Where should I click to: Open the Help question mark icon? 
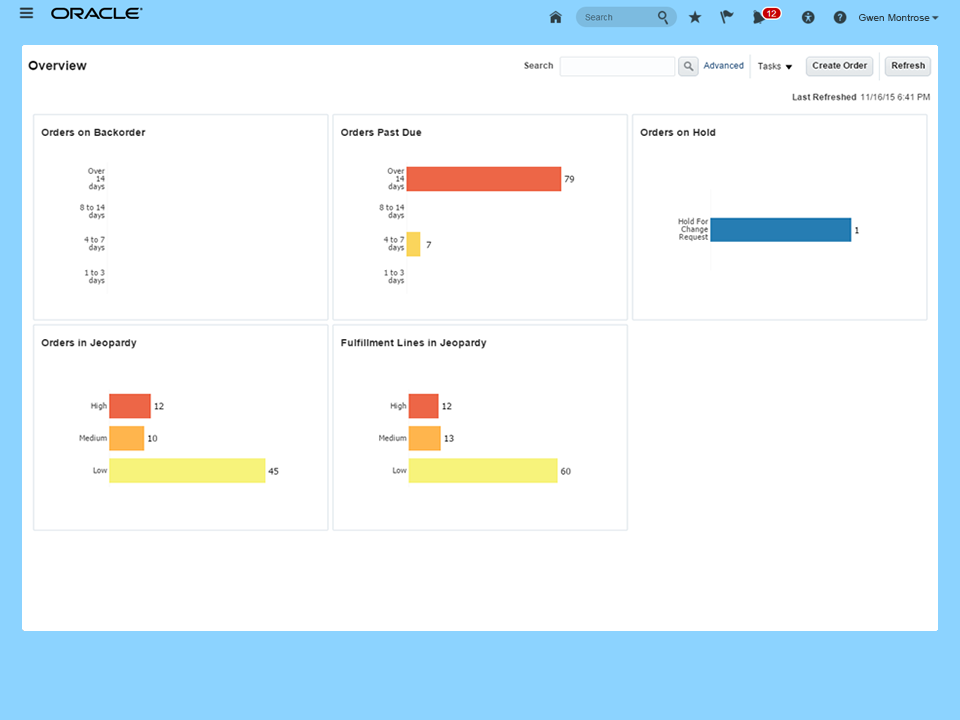point(840,18)
